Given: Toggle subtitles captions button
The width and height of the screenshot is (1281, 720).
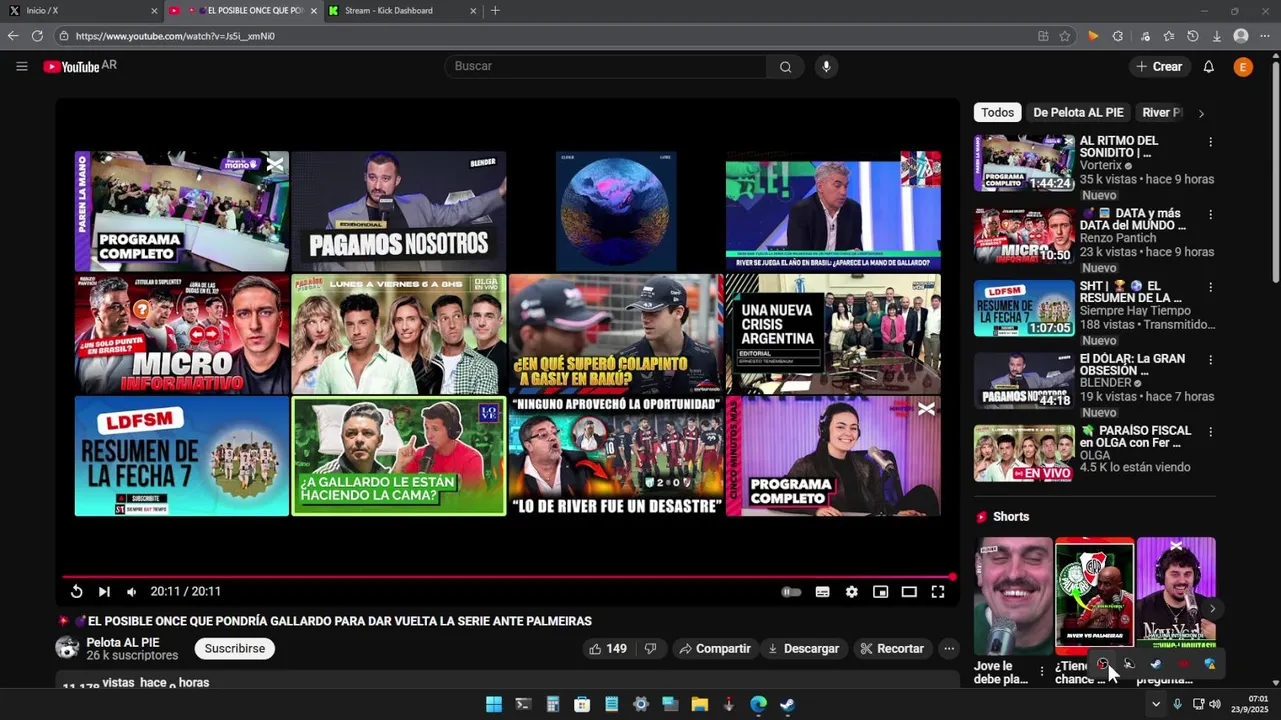Looking at the screenshot, I should coord(822,591).
